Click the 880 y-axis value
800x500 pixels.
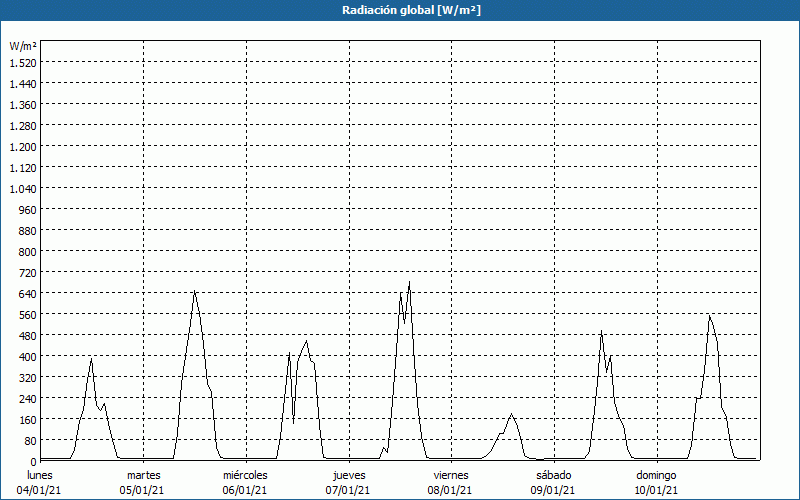pyautogui.click(x=28, y=231)
